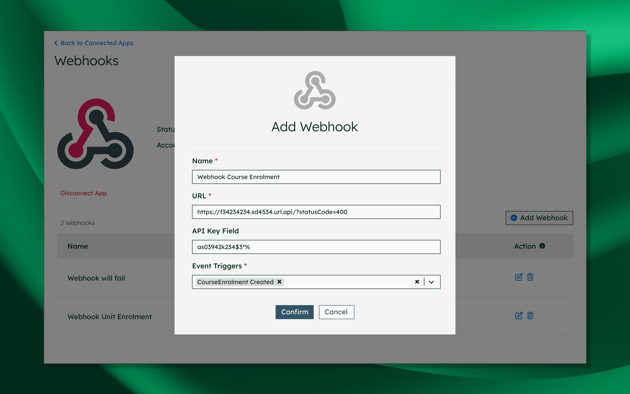Edit the 'Webhook will fail' row

519,277
